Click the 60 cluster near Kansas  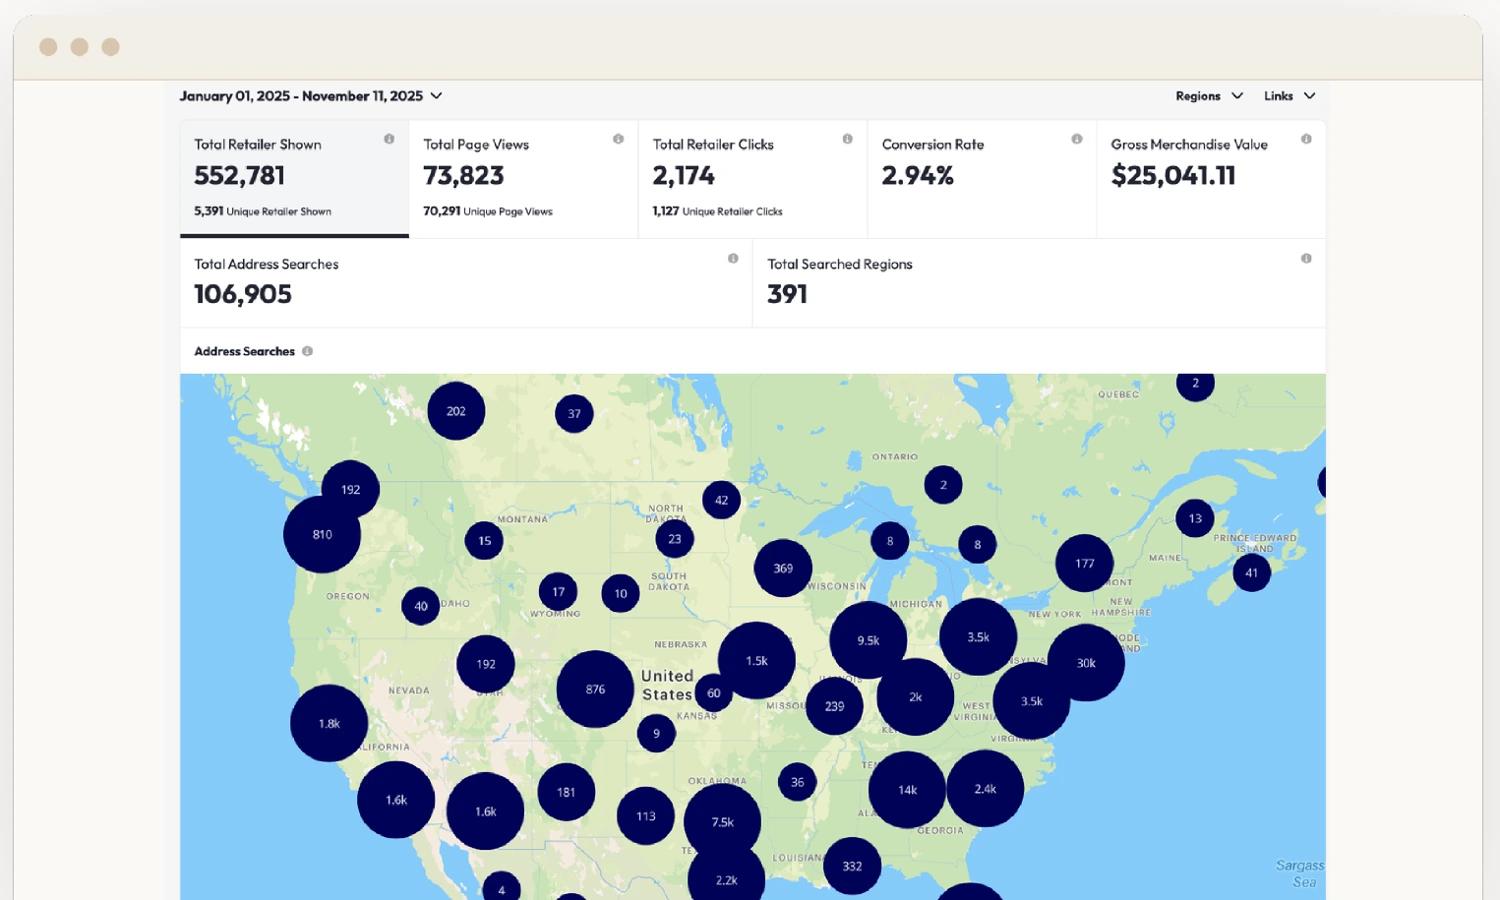(713, 693)
